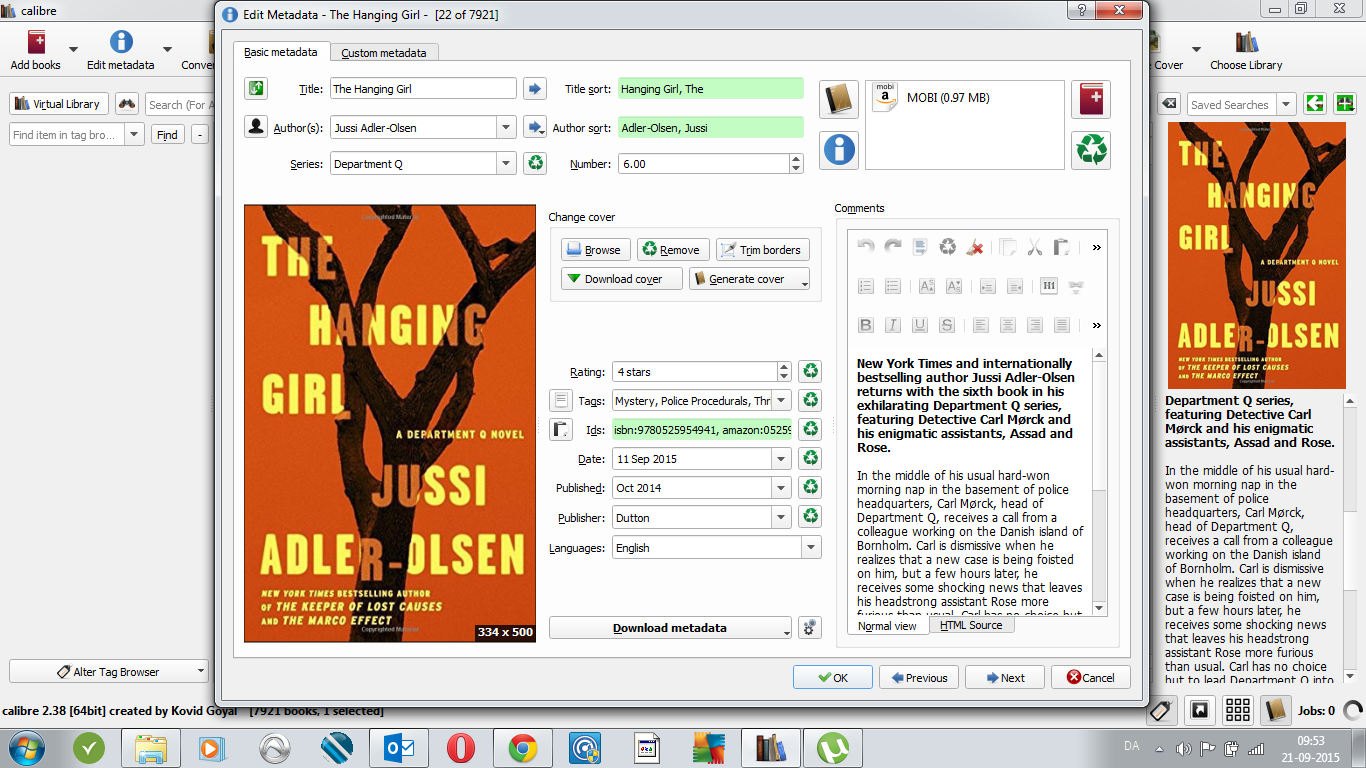The width and height of the screenshot is (1366, 768).
Task: Cancel the Edit Metadata dialog
Action: click(1091, 677)
